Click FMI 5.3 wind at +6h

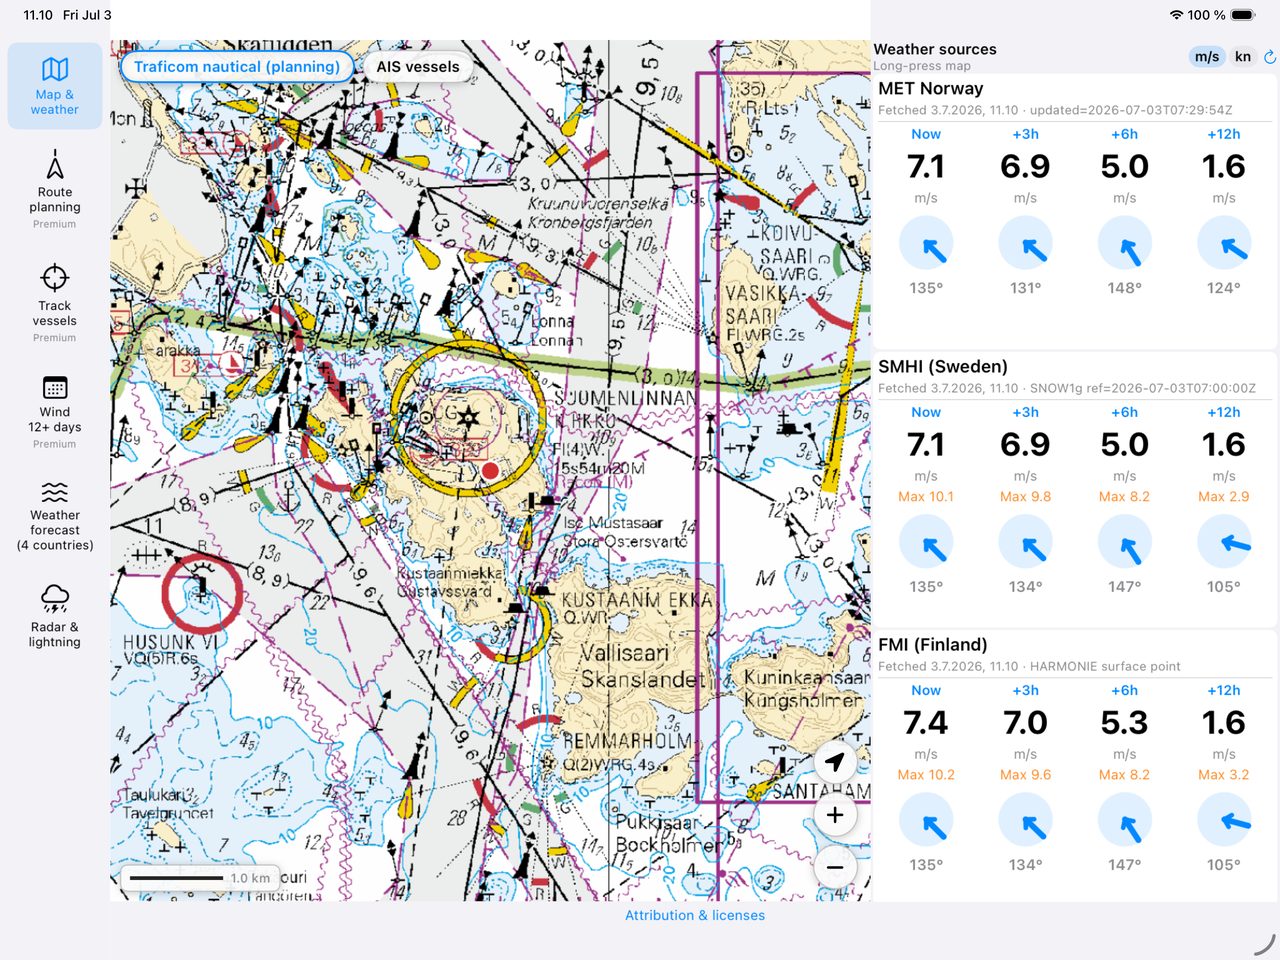(1125, 722)
